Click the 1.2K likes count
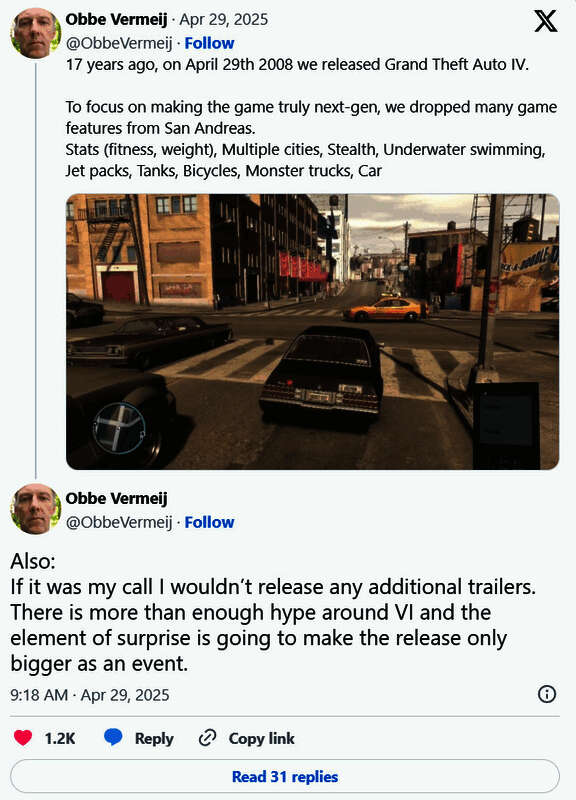Screen dimensions: 576x800 point(60,738)
